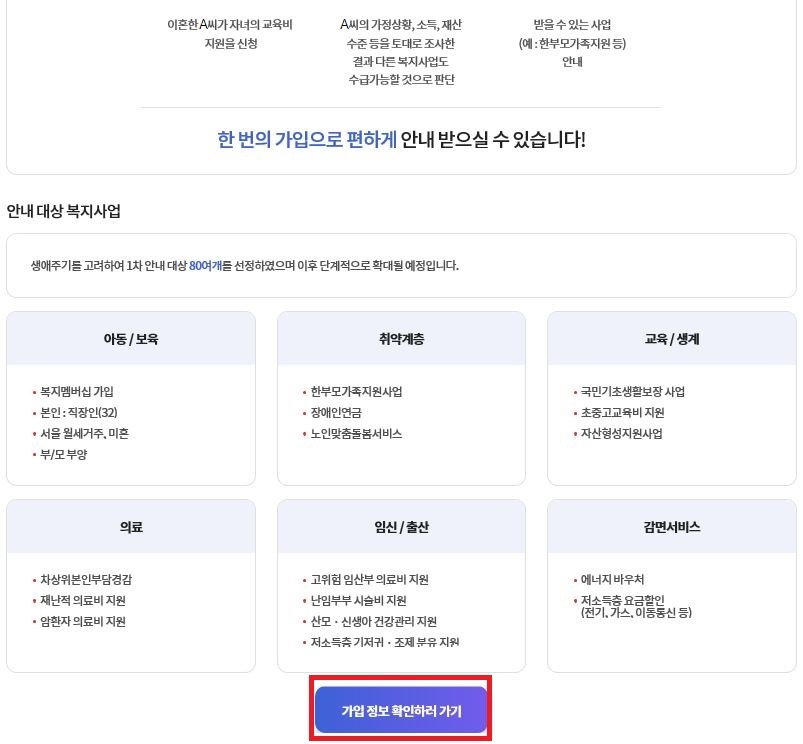This screenshot has width=803, height=744.
Task: Click the 에너지 바우처 list item
Action: pos(612,580)
